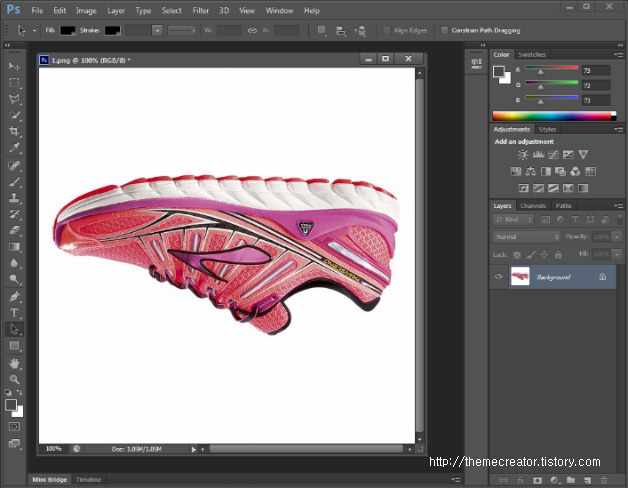
Task: Open the Color panel options menu
Action: click(618, 54)
